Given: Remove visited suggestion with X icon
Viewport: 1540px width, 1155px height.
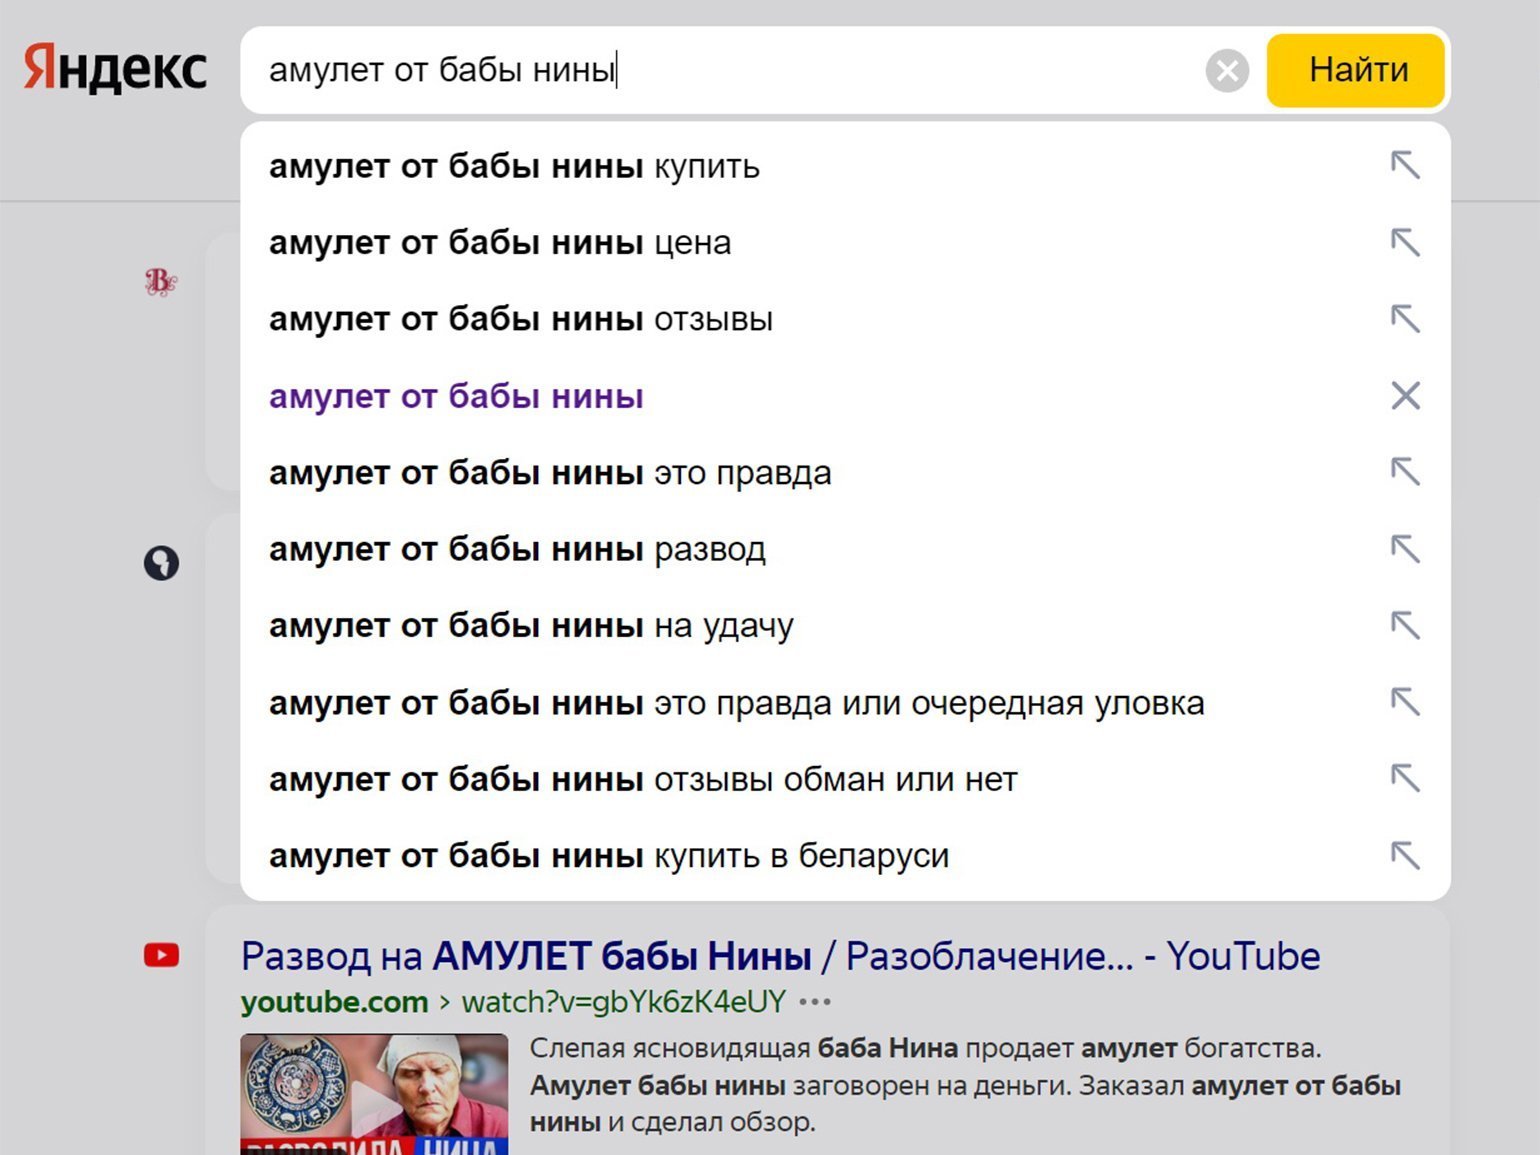Looking at the screenshot, I should (1405, 396).
